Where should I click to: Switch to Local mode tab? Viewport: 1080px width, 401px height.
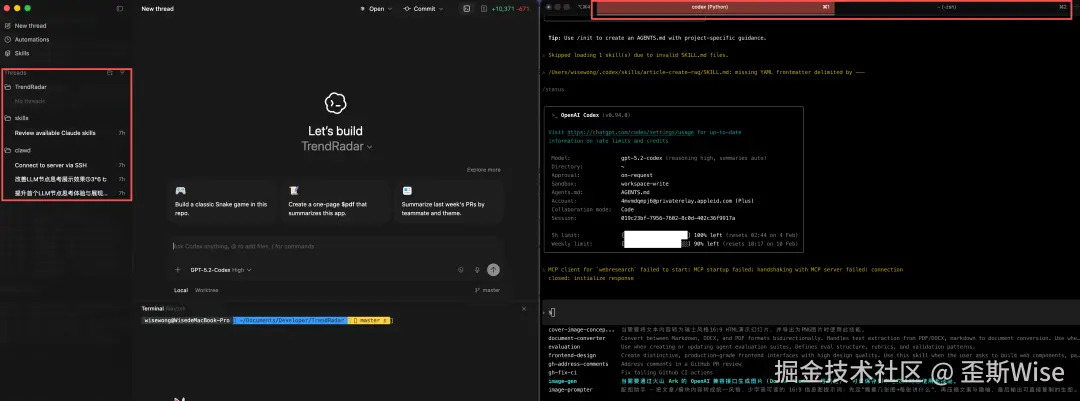180,290
